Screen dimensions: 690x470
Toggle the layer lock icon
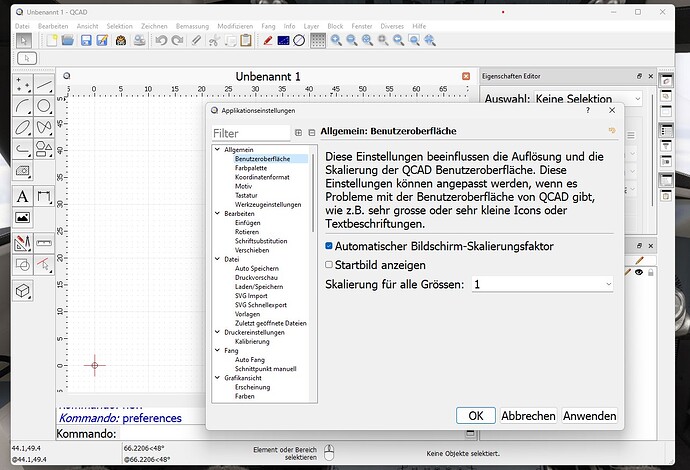tap(650, 272)
